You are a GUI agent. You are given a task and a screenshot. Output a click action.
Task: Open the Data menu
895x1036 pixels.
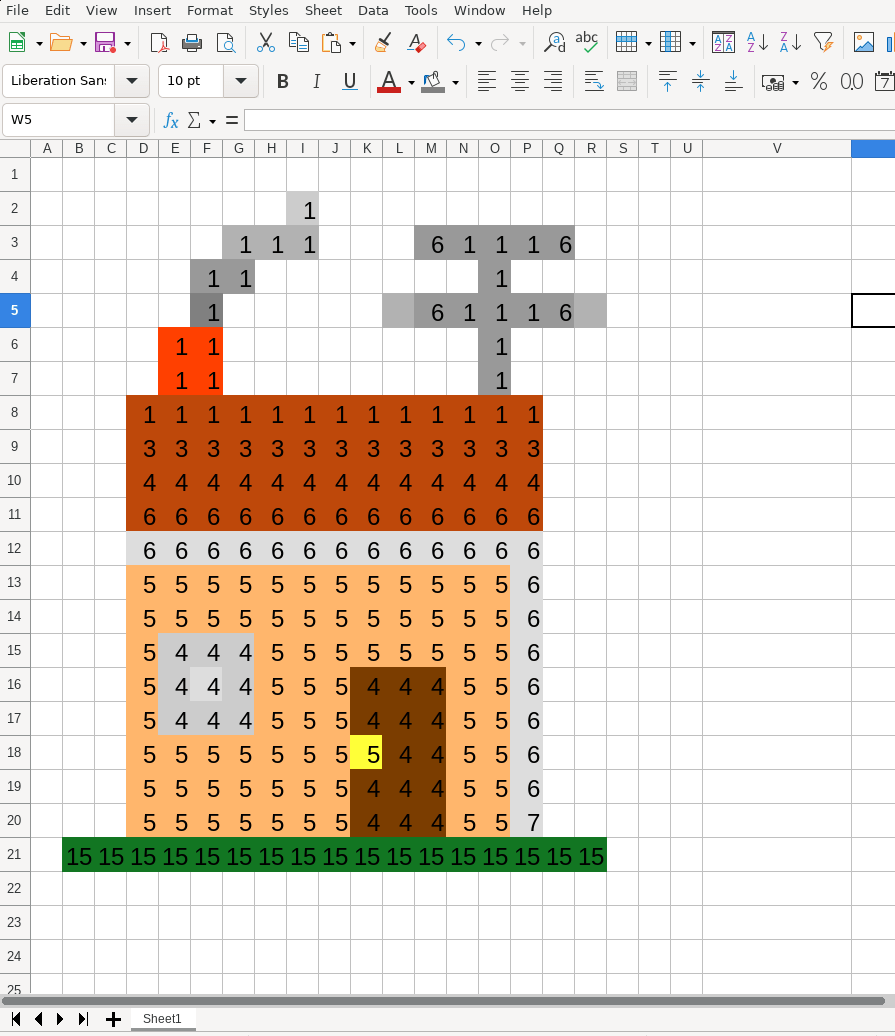373,11
